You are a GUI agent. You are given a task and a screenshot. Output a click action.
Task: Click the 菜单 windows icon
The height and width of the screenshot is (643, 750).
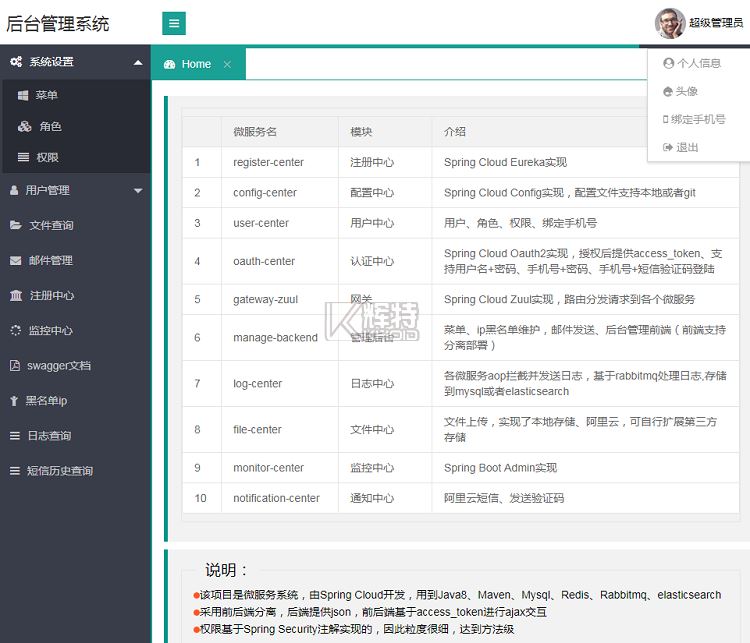23,95
